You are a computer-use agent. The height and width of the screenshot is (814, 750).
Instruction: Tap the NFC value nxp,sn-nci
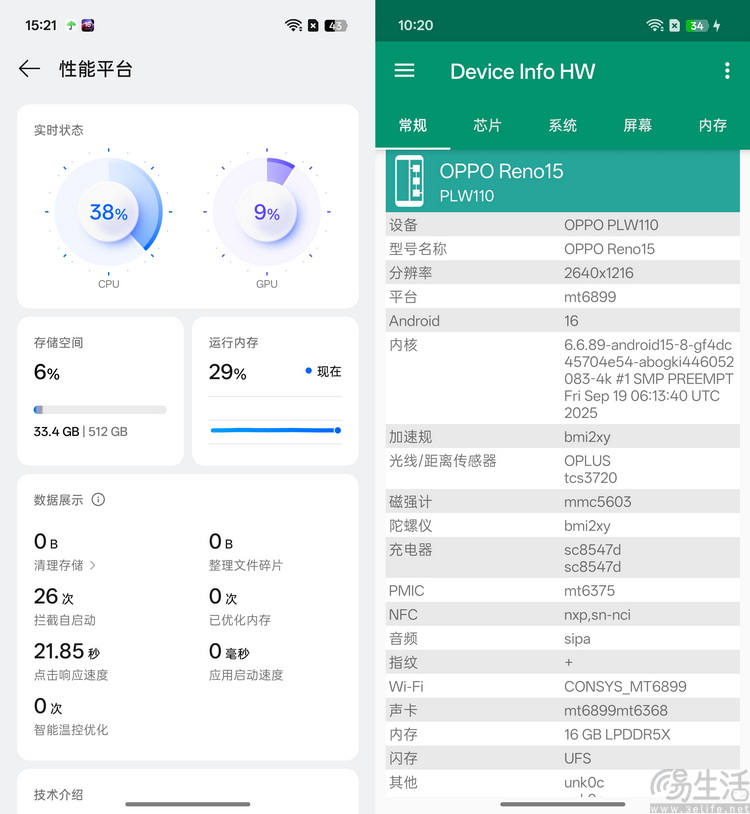(597, 614)
